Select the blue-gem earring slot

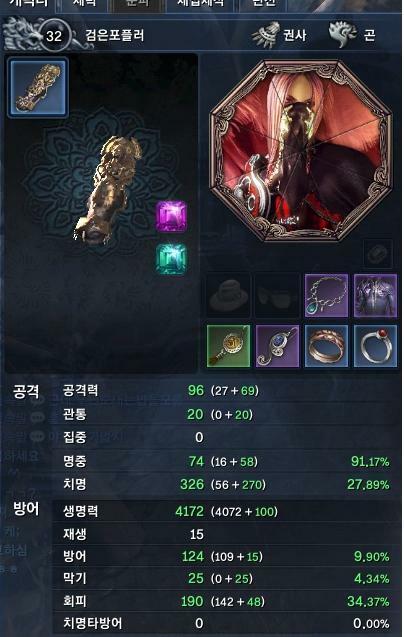click(x=278, y=346)
